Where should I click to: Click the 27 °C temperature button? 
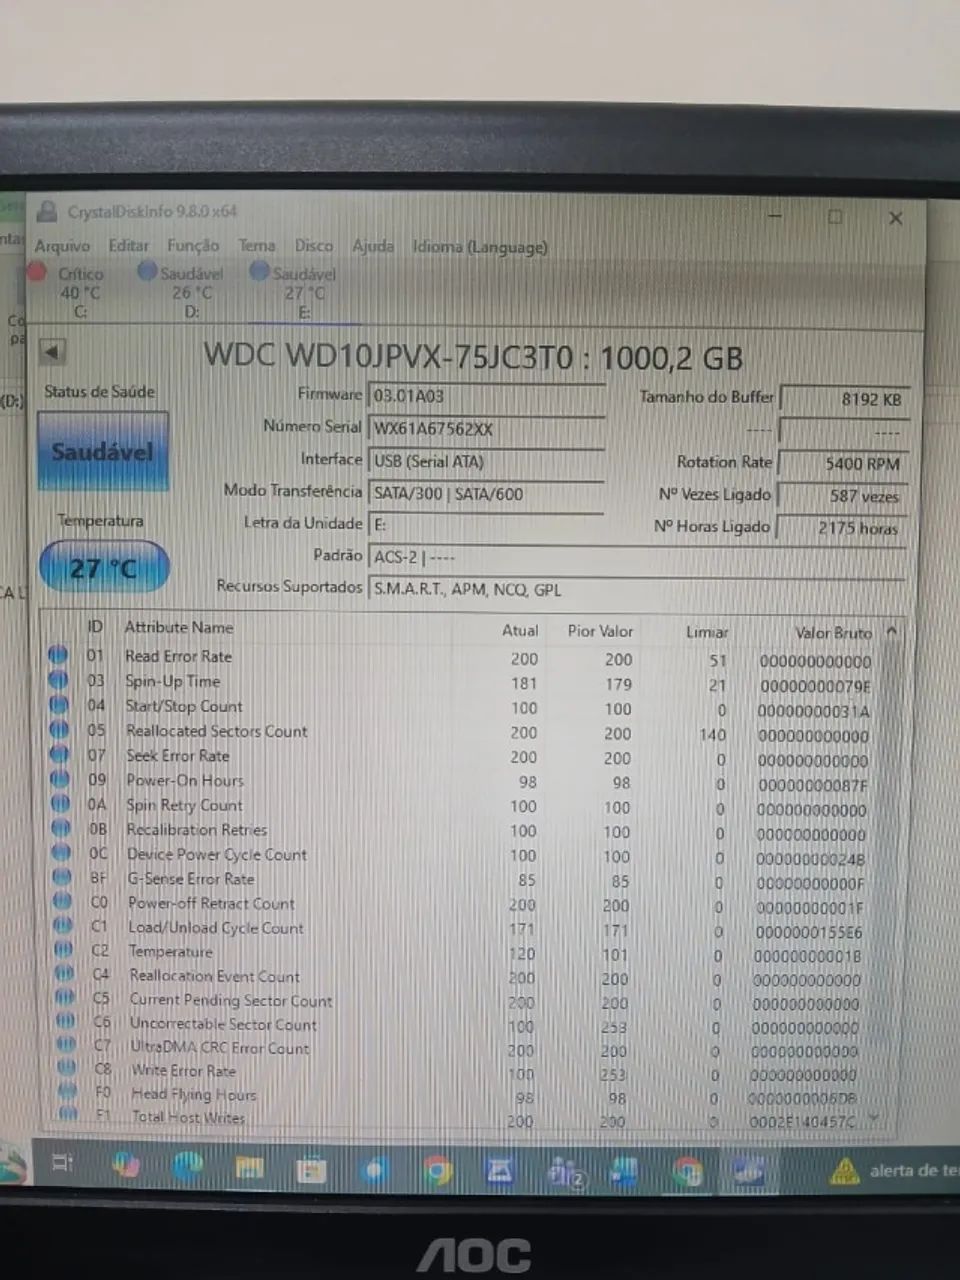click(104, 569)
